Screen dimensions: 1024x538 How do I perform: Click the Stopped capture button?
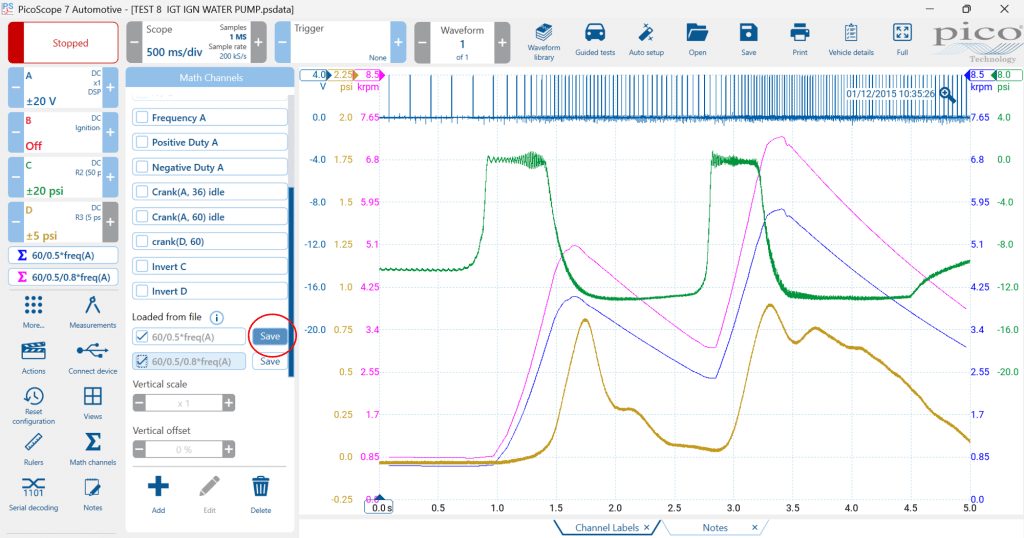click(x=63, y=42)
